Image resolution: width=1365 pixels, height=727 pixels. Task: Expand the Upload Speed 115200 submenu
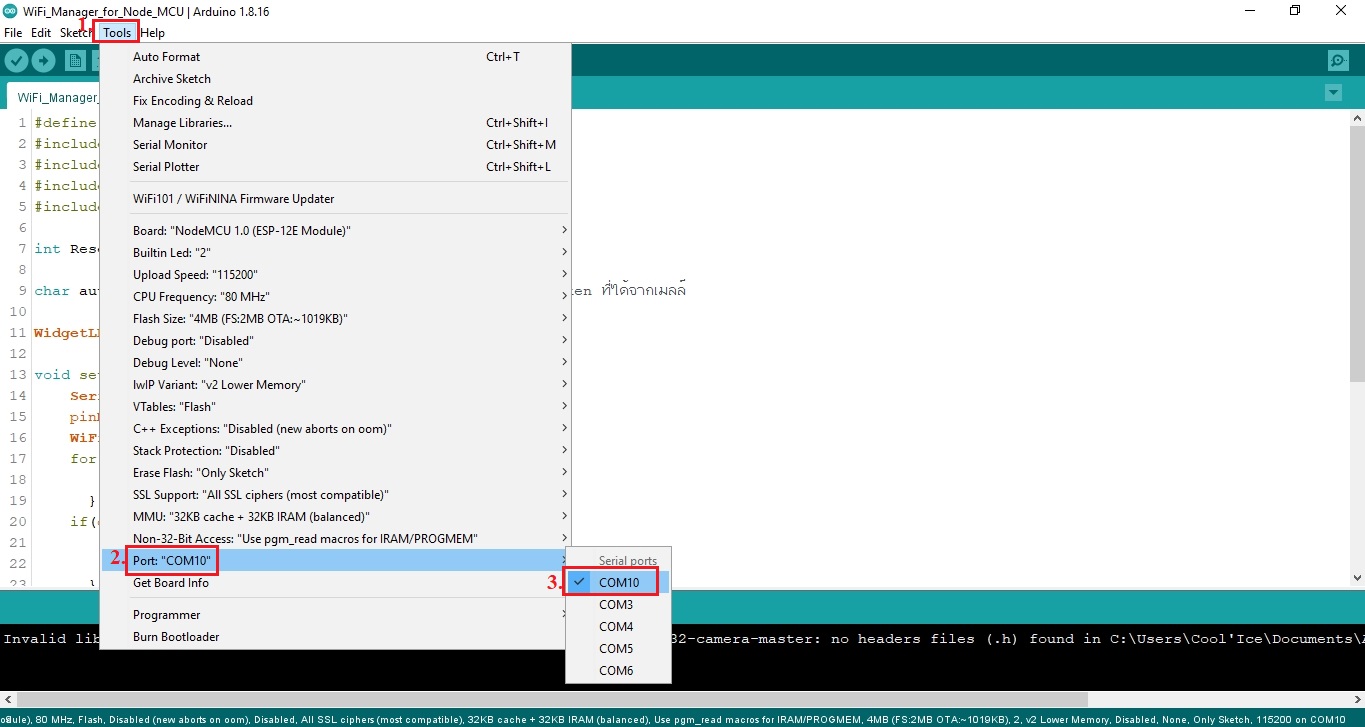(335, 275)
